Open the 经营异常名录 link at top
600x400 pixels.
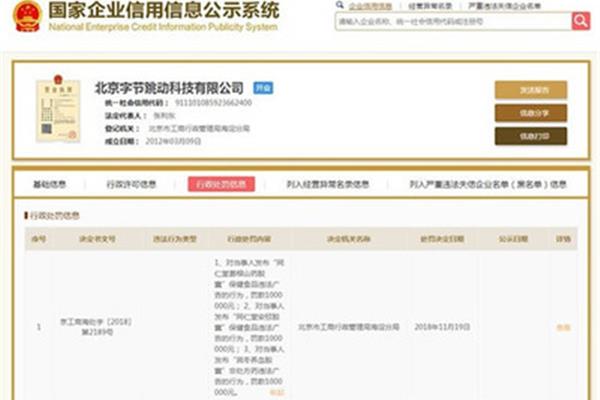[430, 6]
